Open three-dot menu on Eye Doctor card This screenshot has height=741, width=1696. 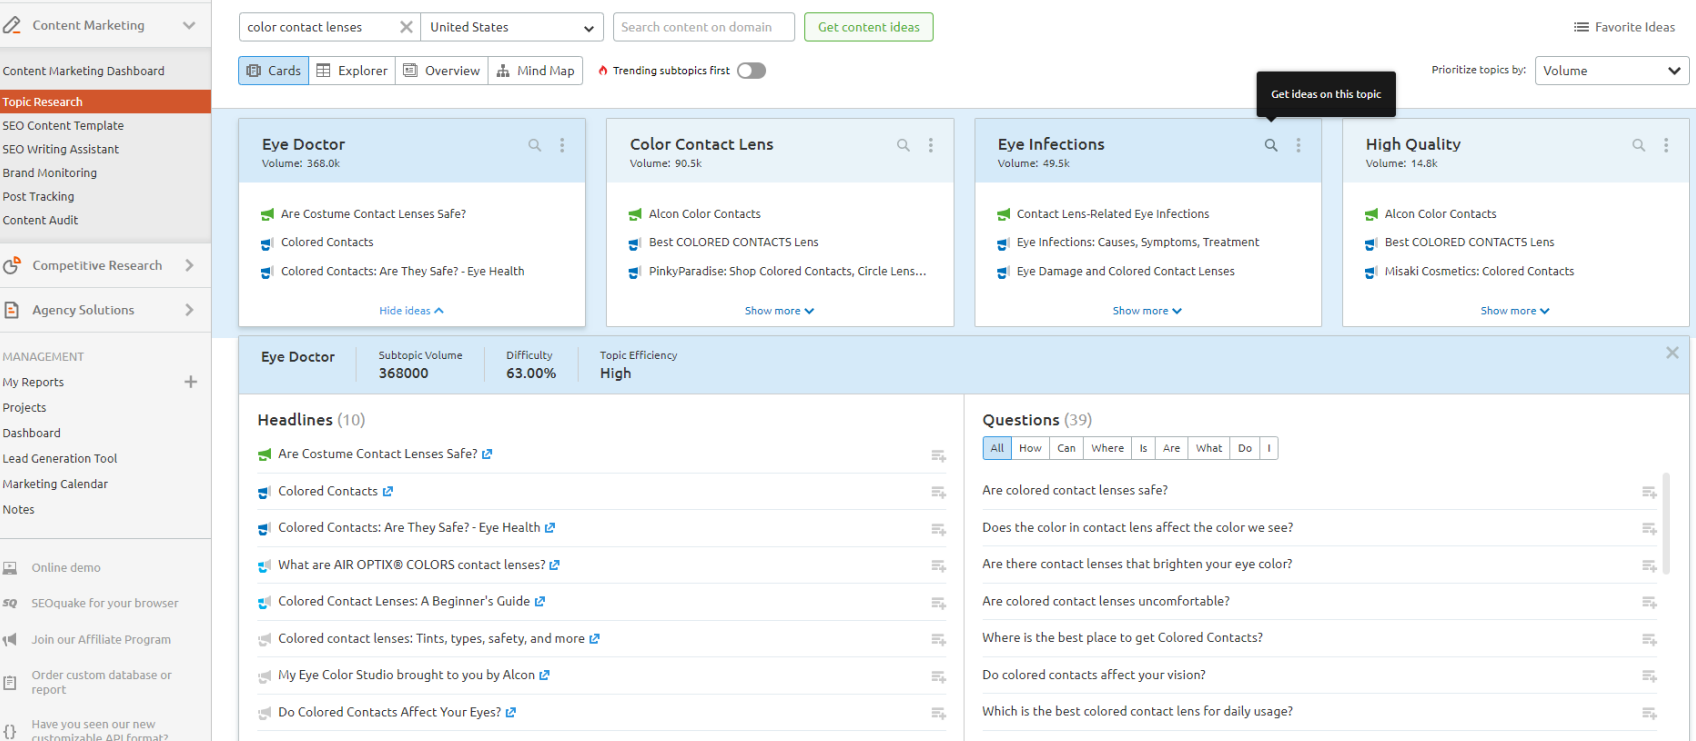[x=562, y=145]
